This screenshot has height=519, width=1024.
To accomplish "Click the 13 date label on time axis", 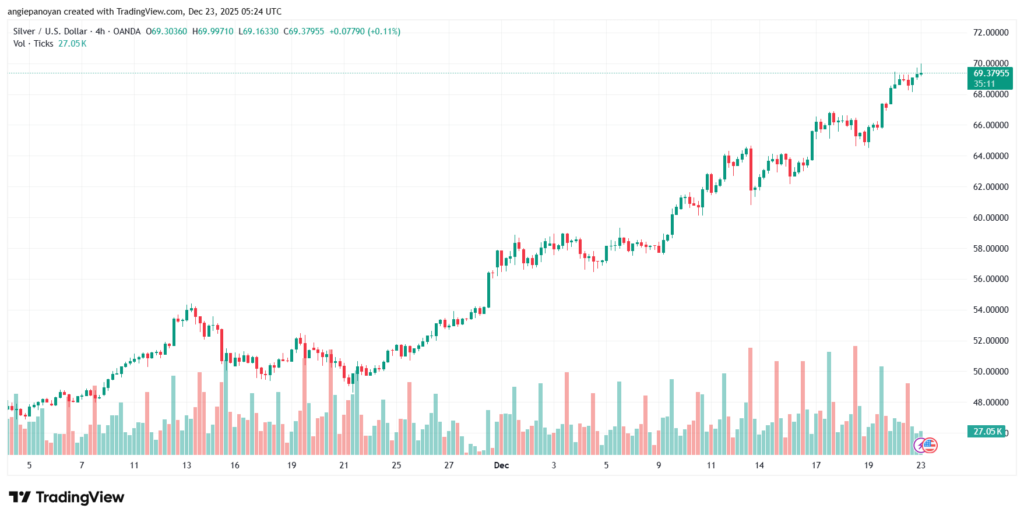I will pos(185,466).
